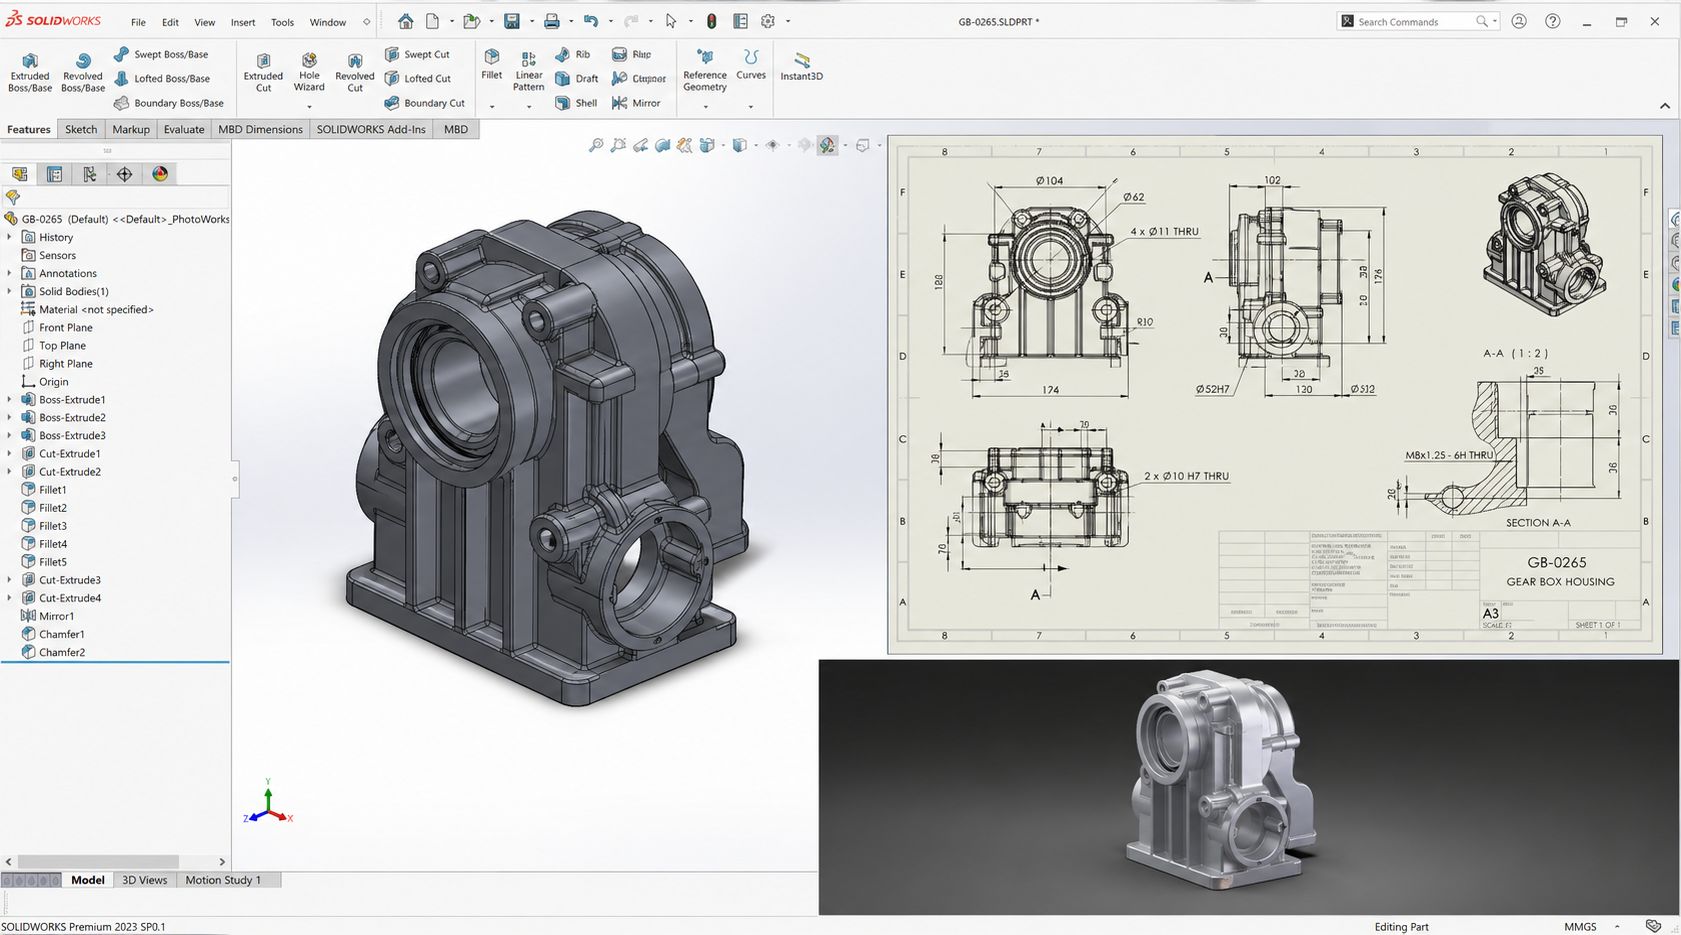1681x935 pixels.
Task: Choose the Revolved Cut tool
Action: pyautogui.click(x=355, y=72)
